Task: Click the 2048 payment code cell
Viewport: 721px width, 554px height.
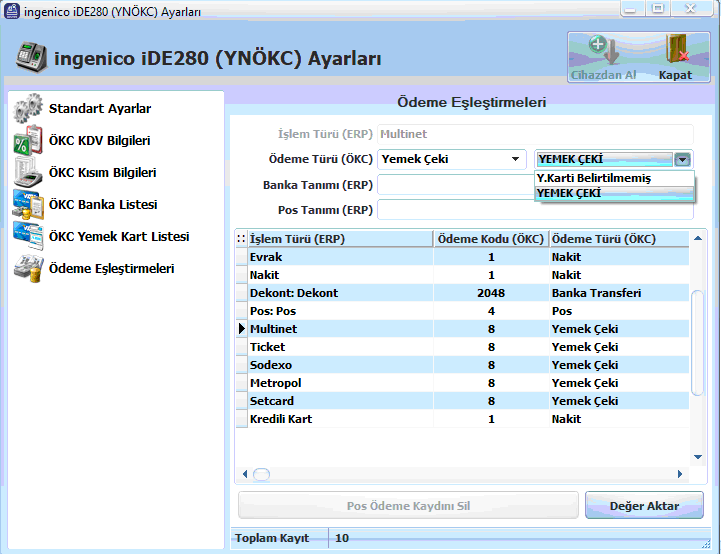Action: 491,293
